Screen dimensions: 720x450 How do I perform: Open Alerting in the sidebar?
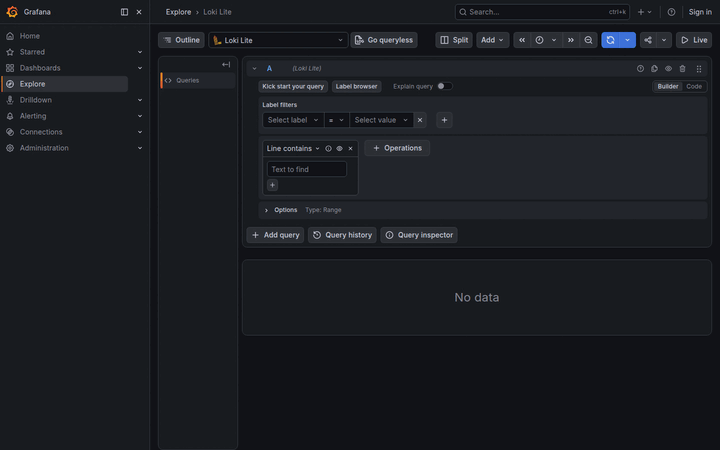tap(33, 116)
